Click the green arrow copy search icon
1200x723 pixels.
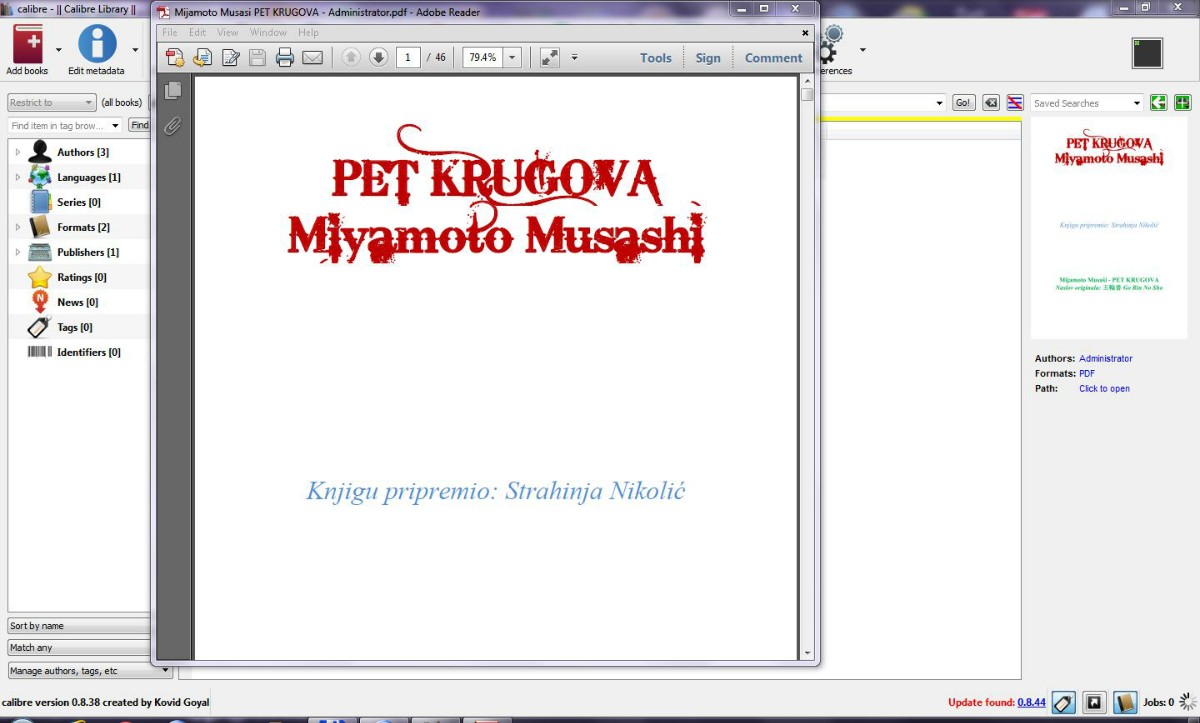[1158, 102]
